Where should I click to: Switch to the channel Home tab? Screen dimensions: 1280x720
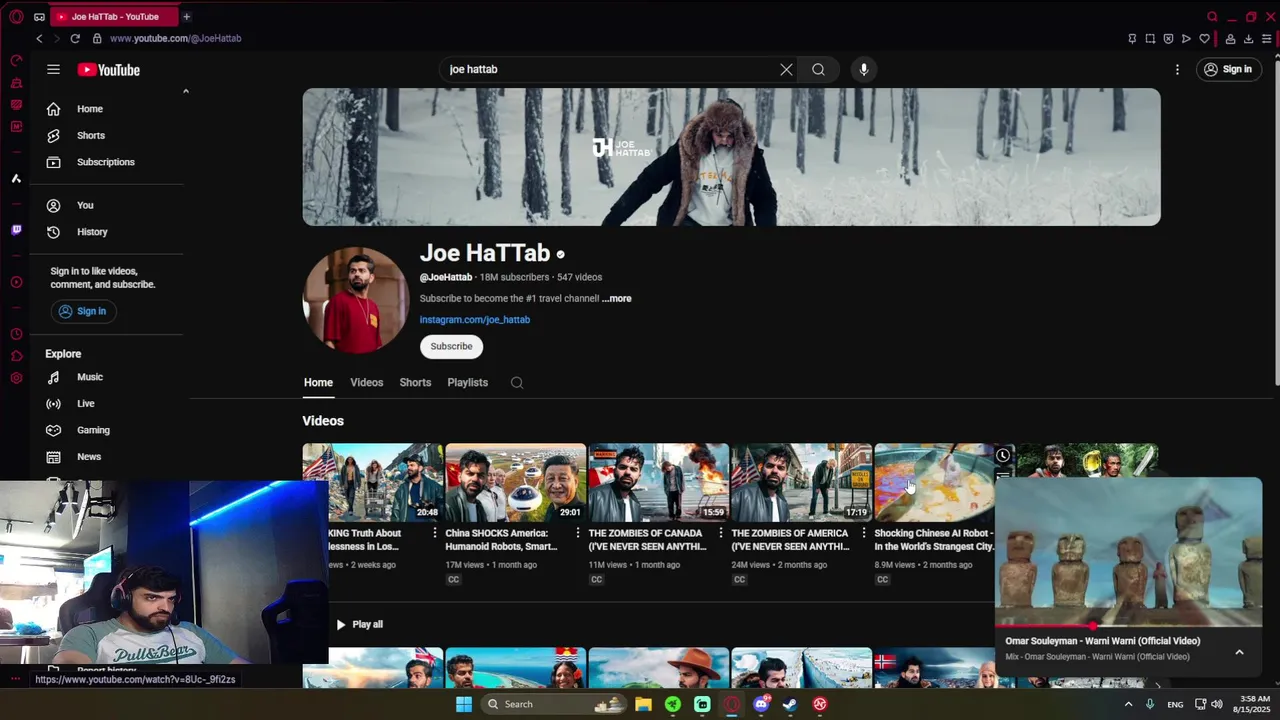pyautogui.click(x=318, y=382)
